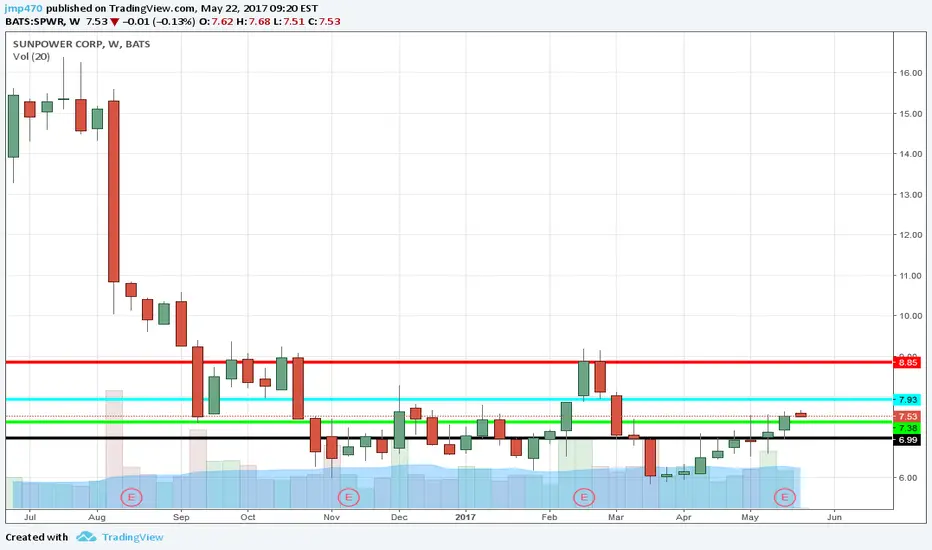This screenshot has height=550, width=932.
Task: Click the Aug date axis label
Action: [97, 517]
